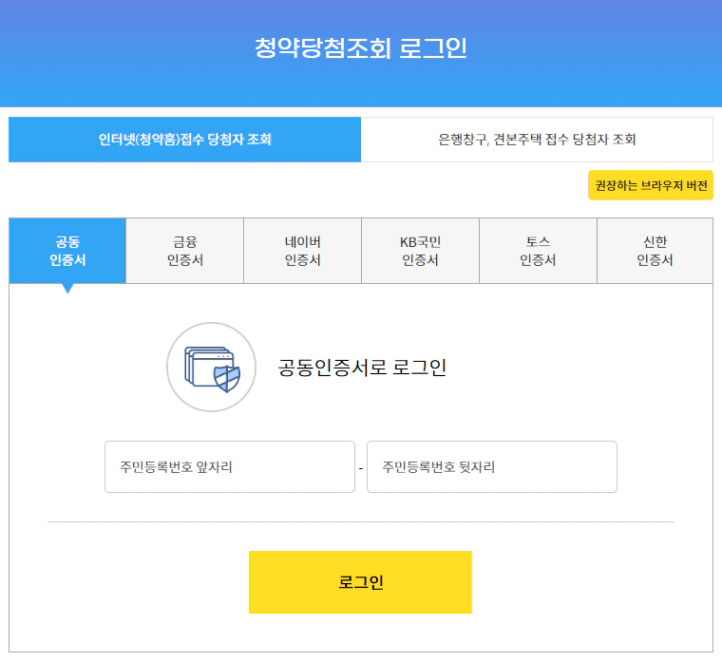
Task: Click the small triangle pointer below 공동인증서
Action: 68,289
